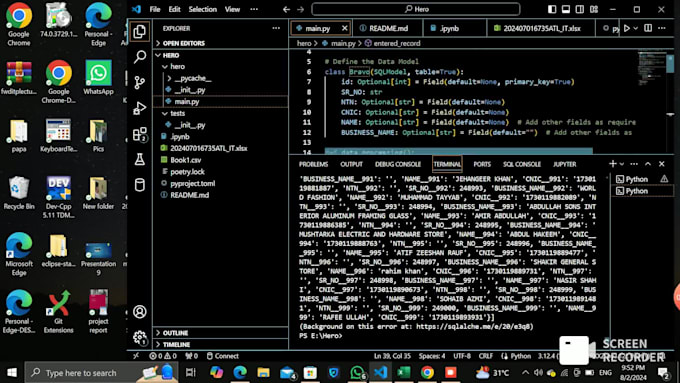This screenshot has height=383, width=680.
Task: Open Explorer Views and More Actions ellipsis
Action: 276,28
